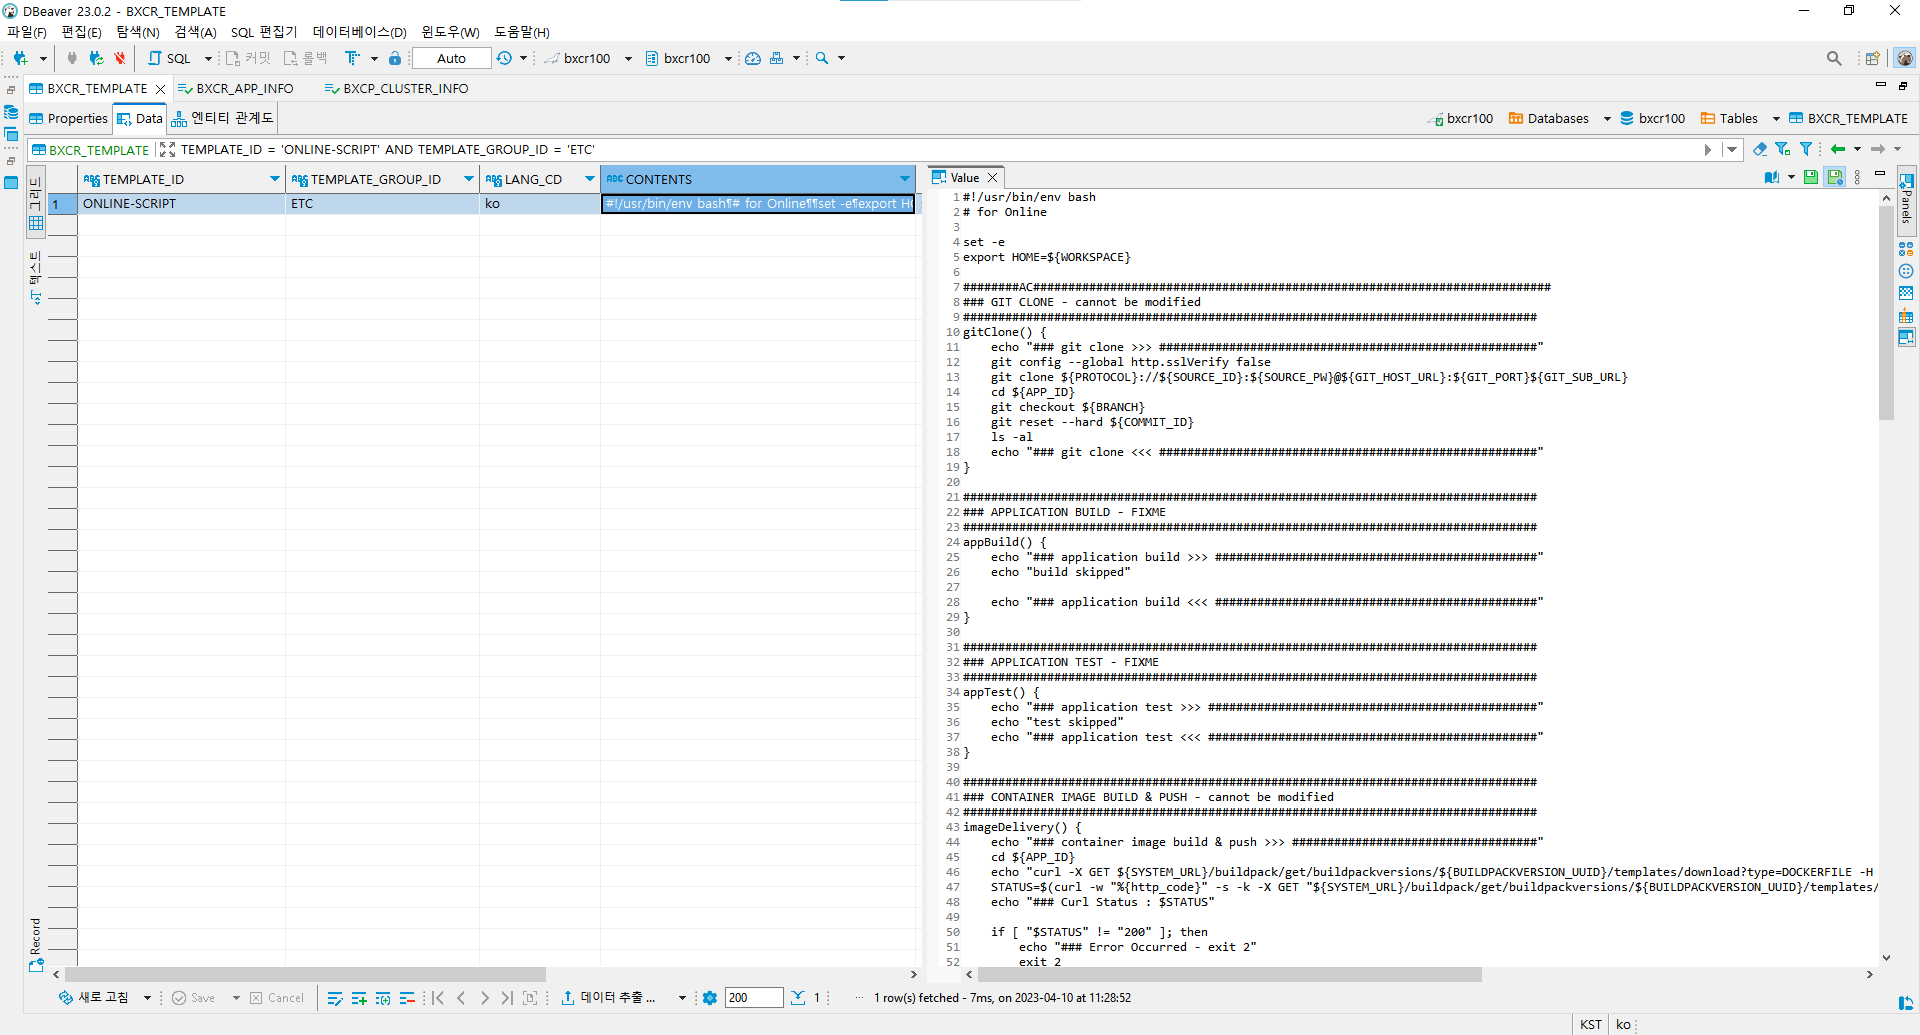Open filter history dropdown arrow

point(1733,149)
